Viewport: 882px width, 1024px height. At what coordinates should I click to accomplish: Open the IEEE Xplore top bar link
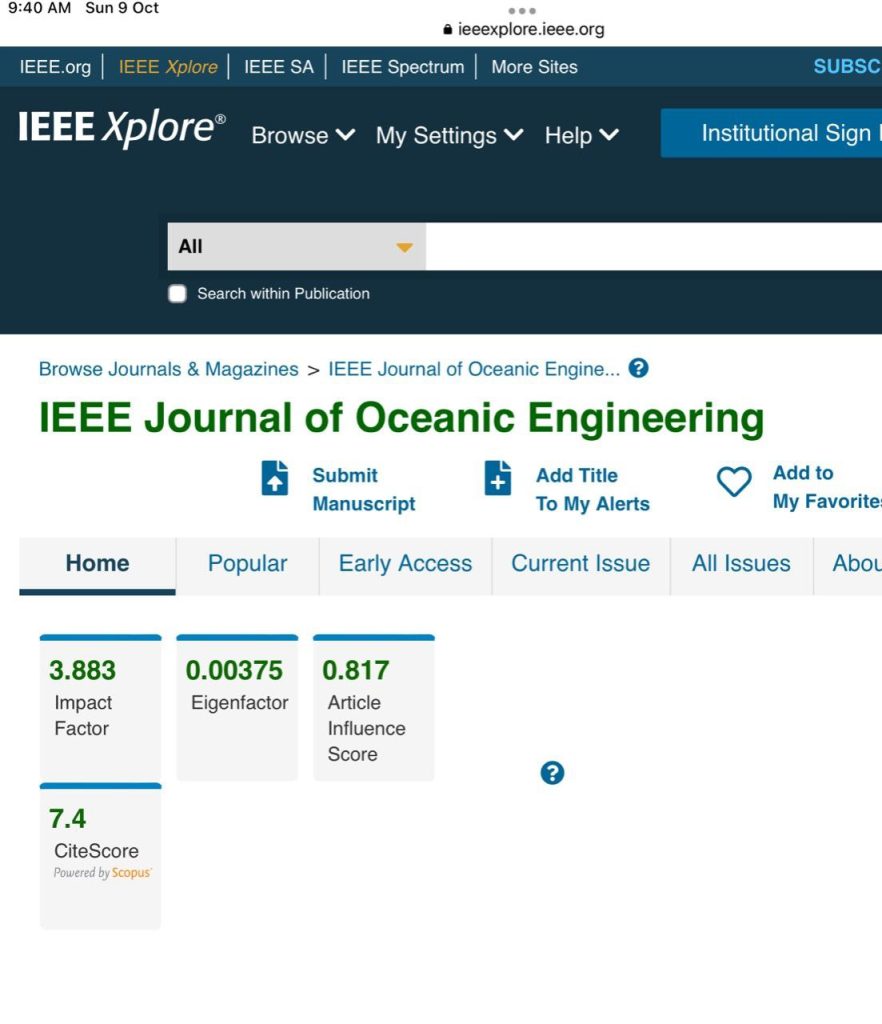[168, 67]
